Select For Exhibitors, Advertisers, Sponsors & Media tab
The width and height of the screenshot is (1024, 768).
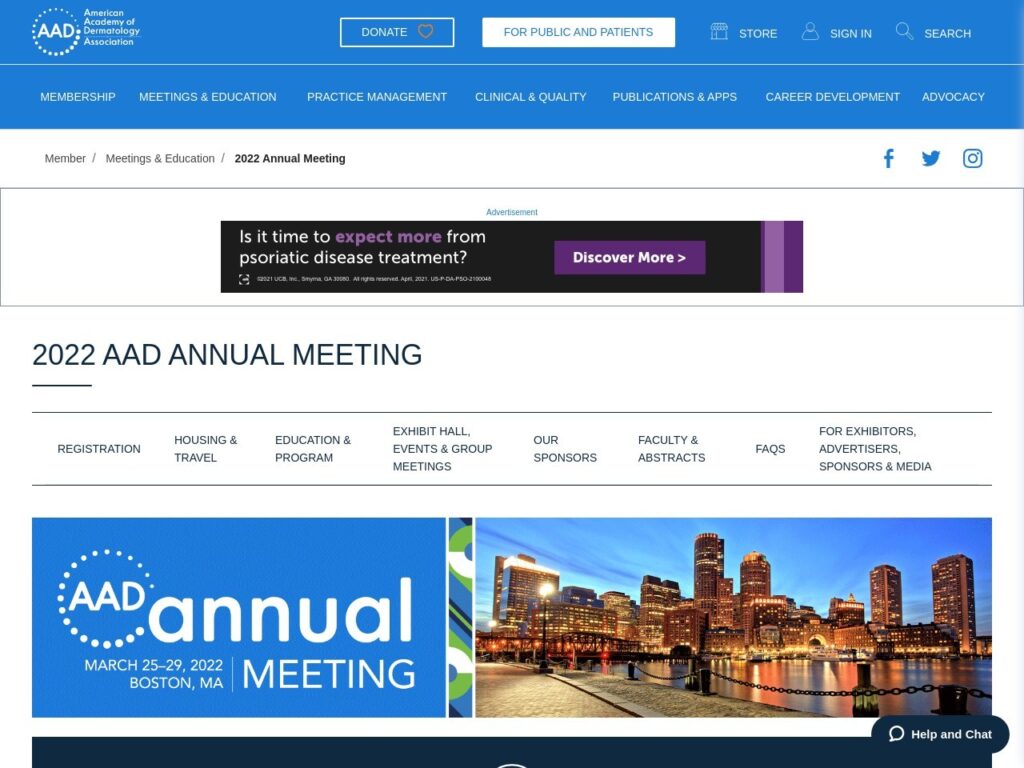point(875,449)
